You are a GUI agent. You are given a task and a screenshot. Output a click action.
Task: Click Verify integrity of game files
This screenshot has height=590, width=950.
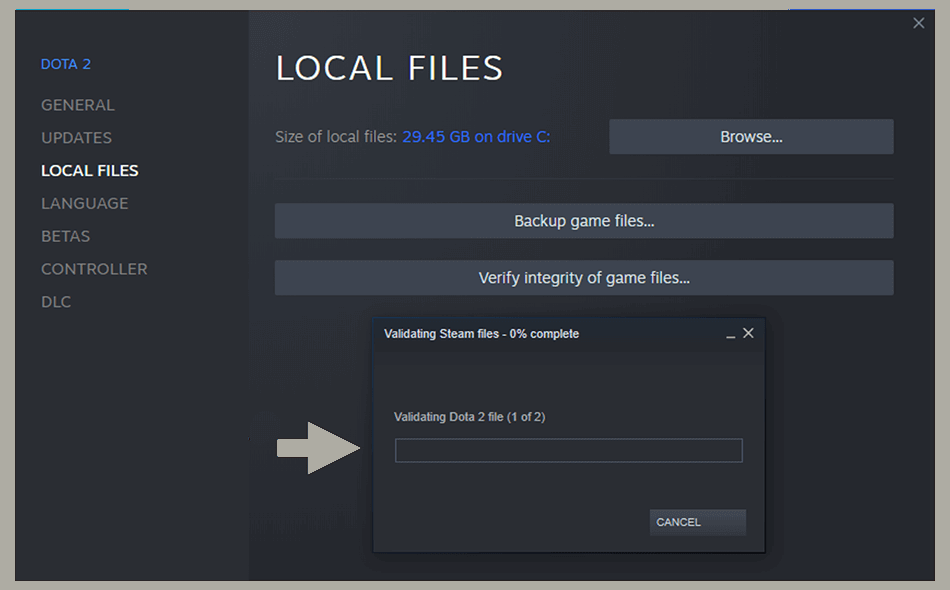[x=584, y=277]
